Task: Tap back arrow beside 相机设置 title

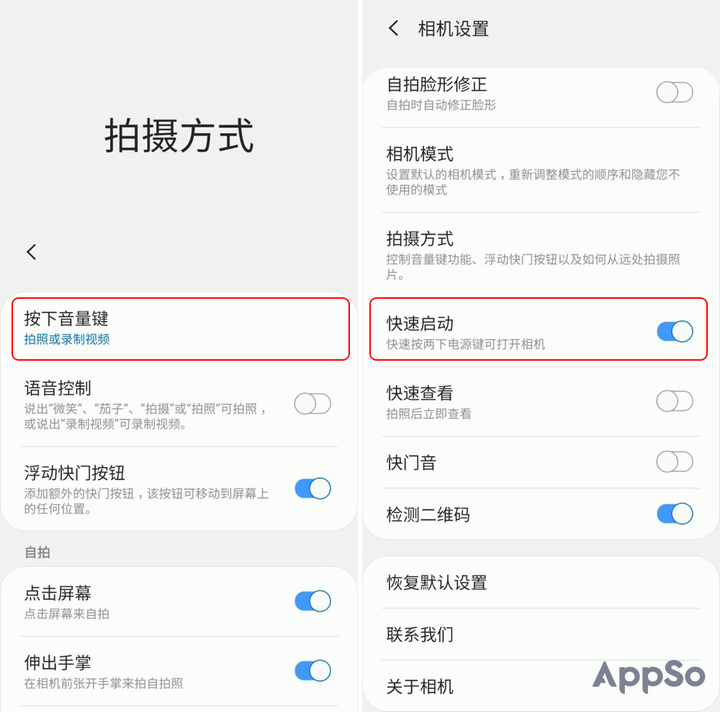Action: [x=394, y=28]
